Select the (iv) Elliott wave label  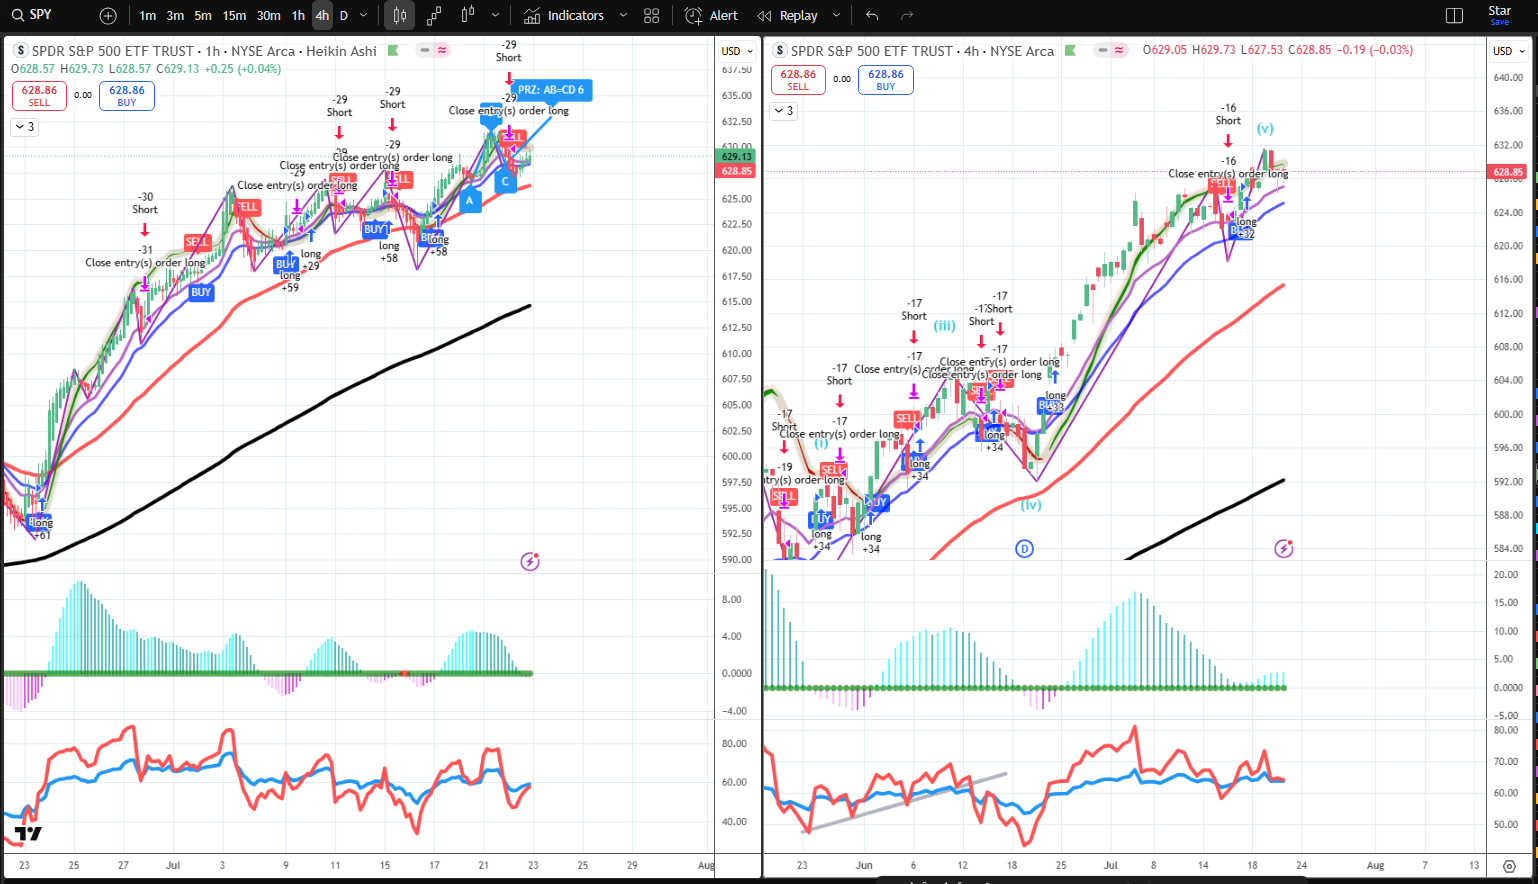1031,505
